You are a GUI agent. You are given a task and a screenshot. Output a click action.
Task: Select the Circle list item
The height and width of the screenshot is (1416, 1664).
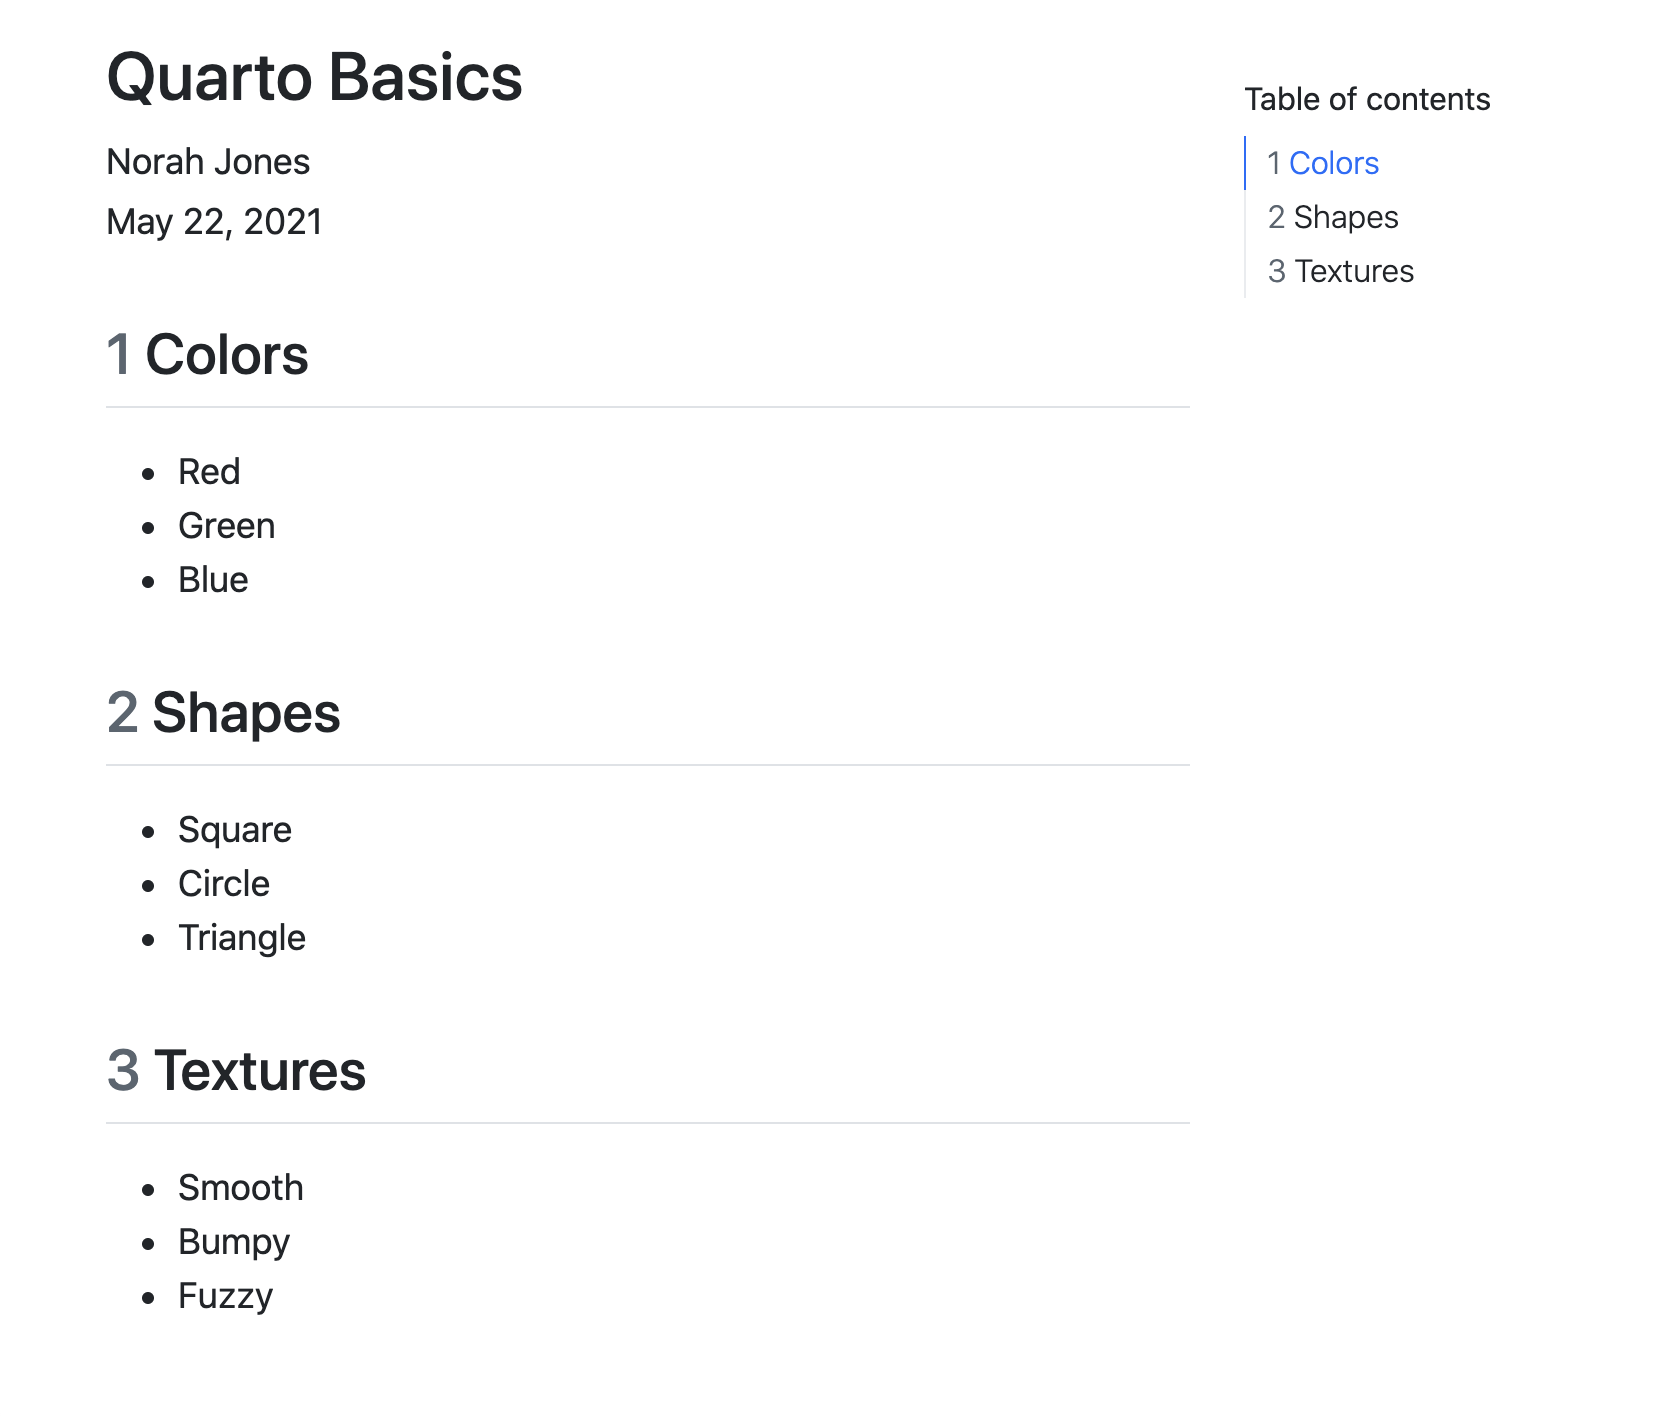(x=223, y=883)
